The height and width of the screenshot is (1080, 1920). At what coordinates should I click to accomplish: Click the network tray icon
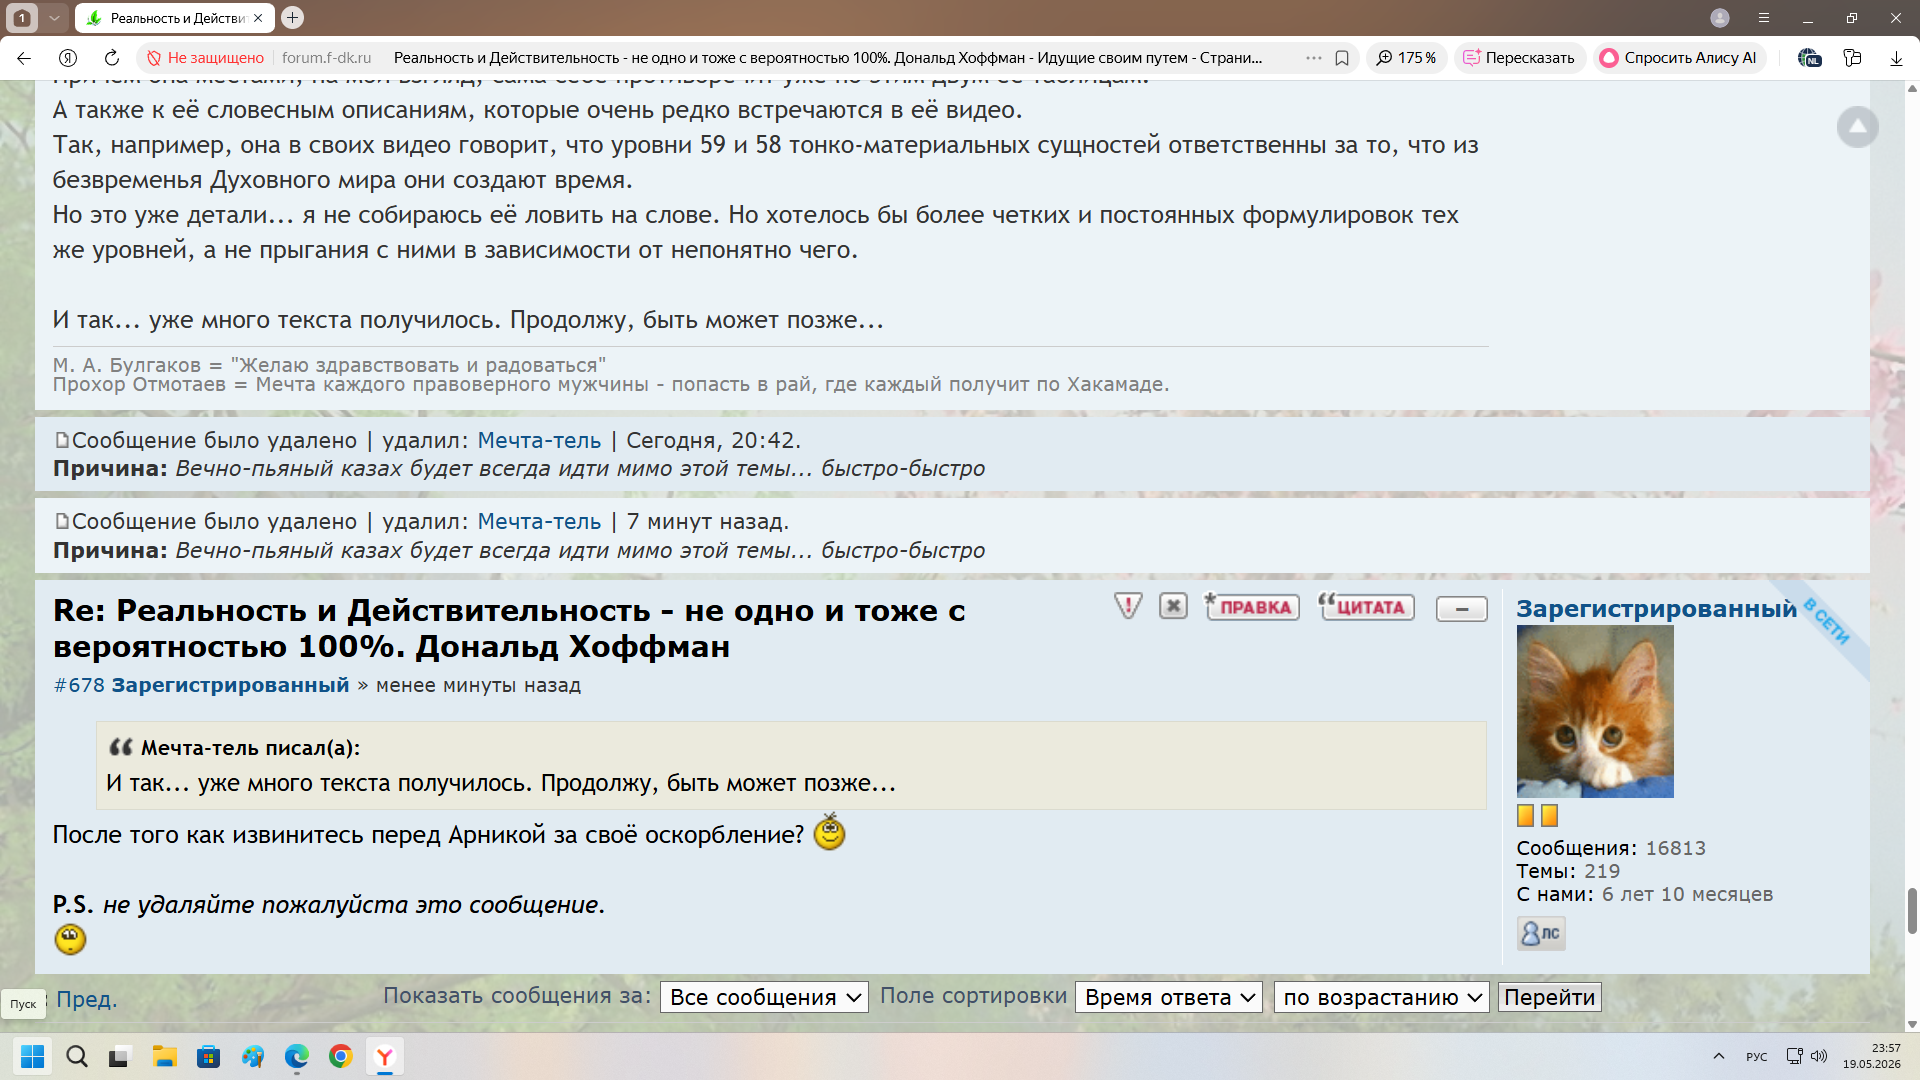pyautogui.click(x=1794, y=1056)
